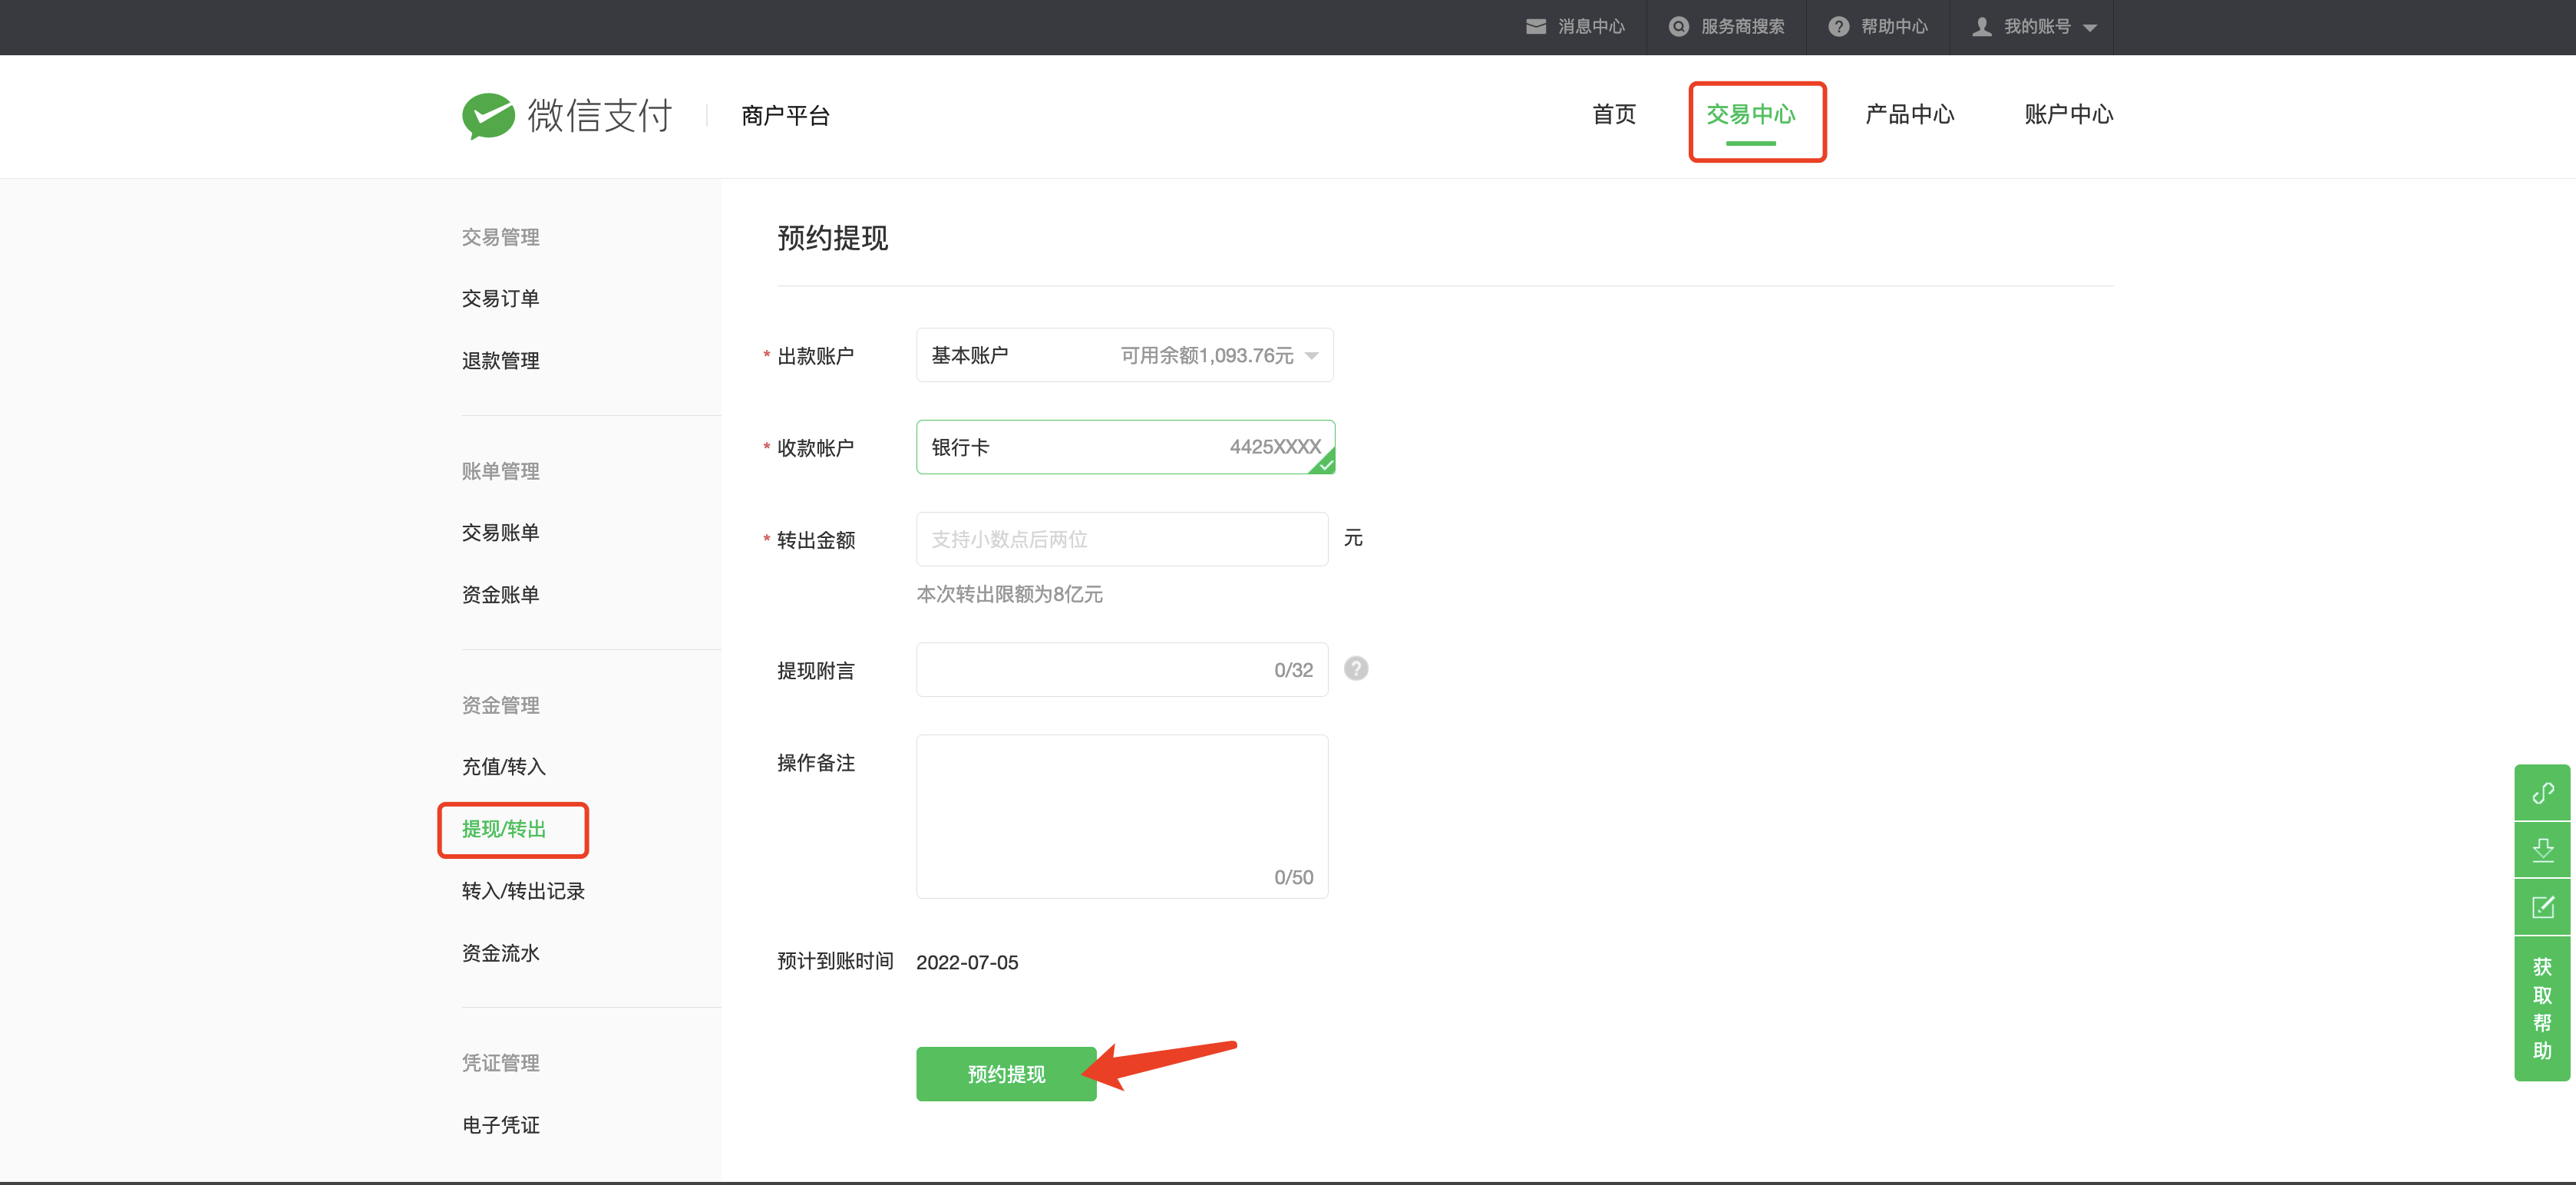
Task: Open 交易订单 in the sidebar
Action: point(500,298)
